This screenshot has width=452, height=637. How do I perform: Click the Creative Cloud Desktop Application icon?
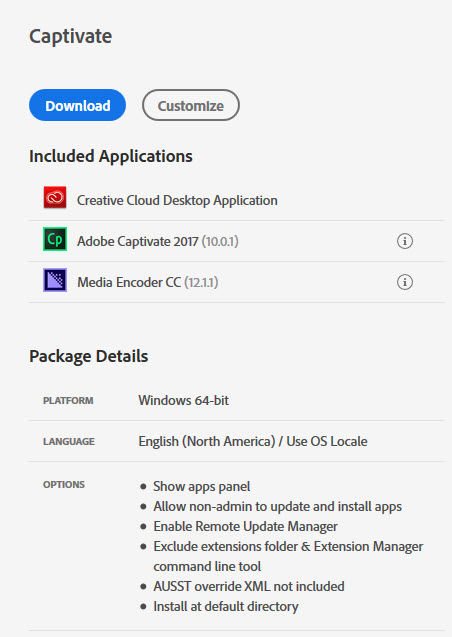pyautogui.click(x=55, y=198)
